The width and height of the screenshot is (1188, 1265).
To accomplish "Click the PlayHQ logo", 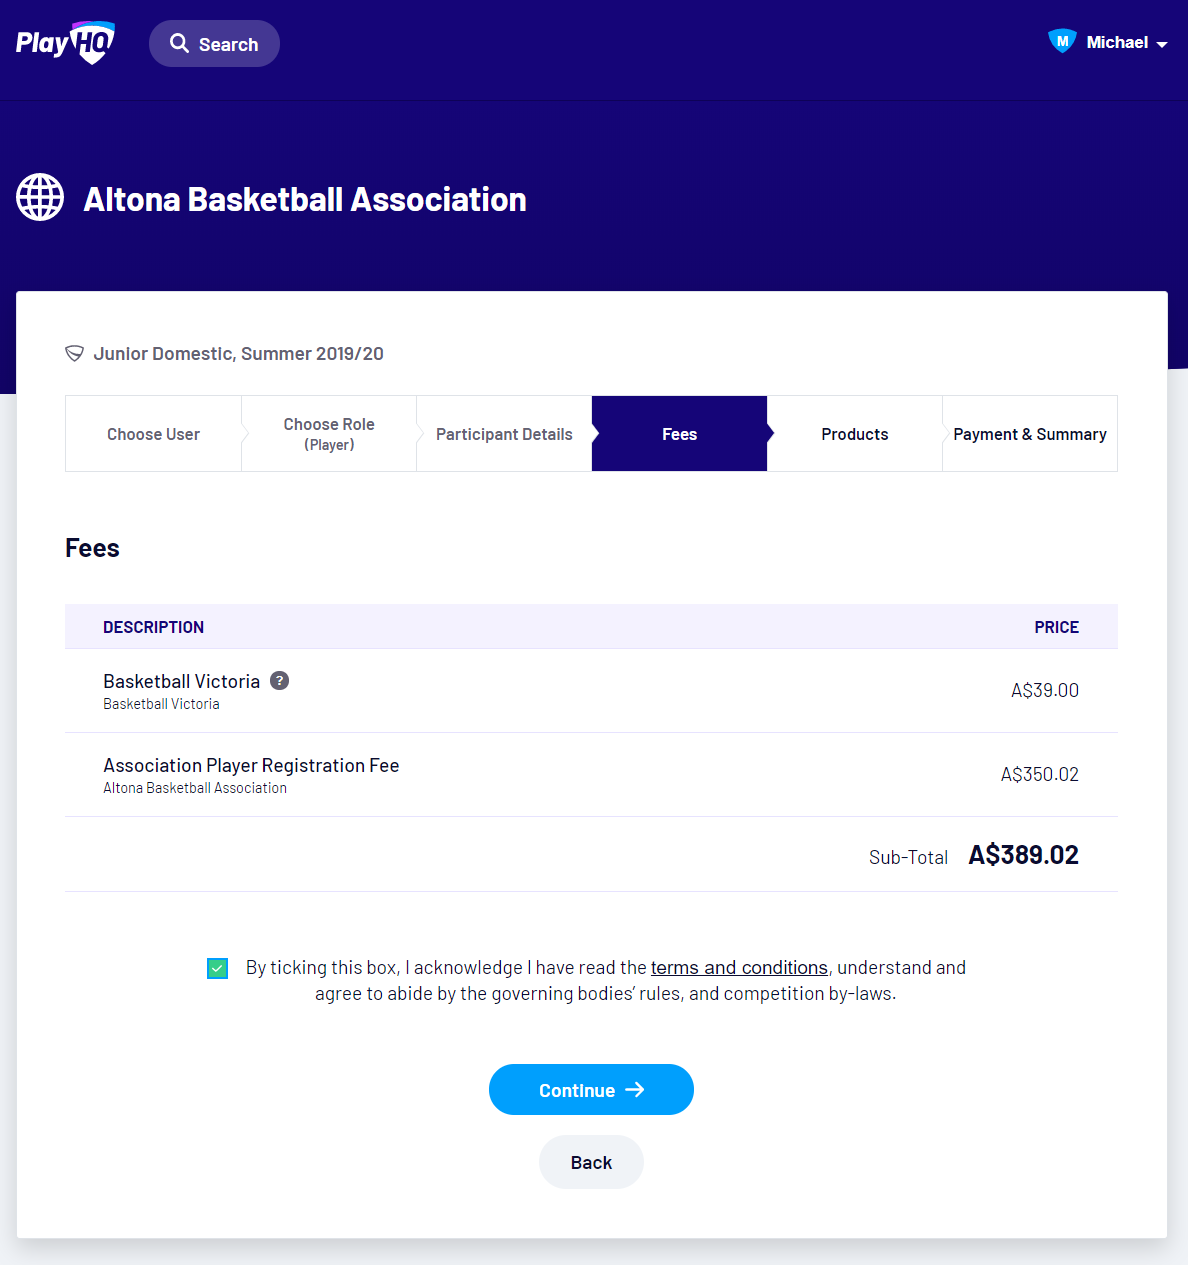I will click(x=65, y=43).
